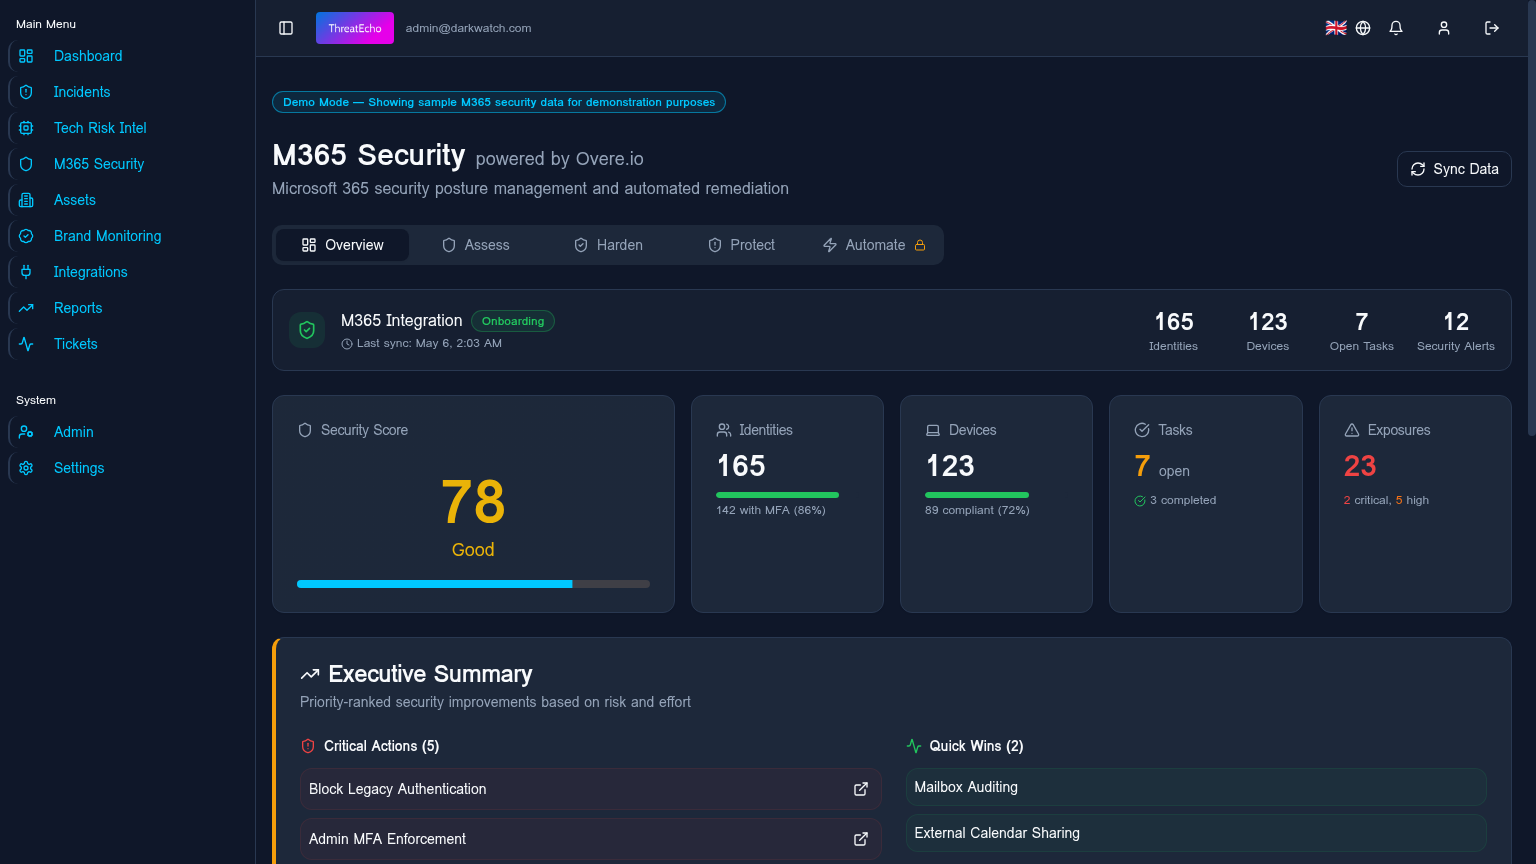Click the Critical Actions (5) heading
This screenshot has width=1536, height=864.
[x=381, y=746]
